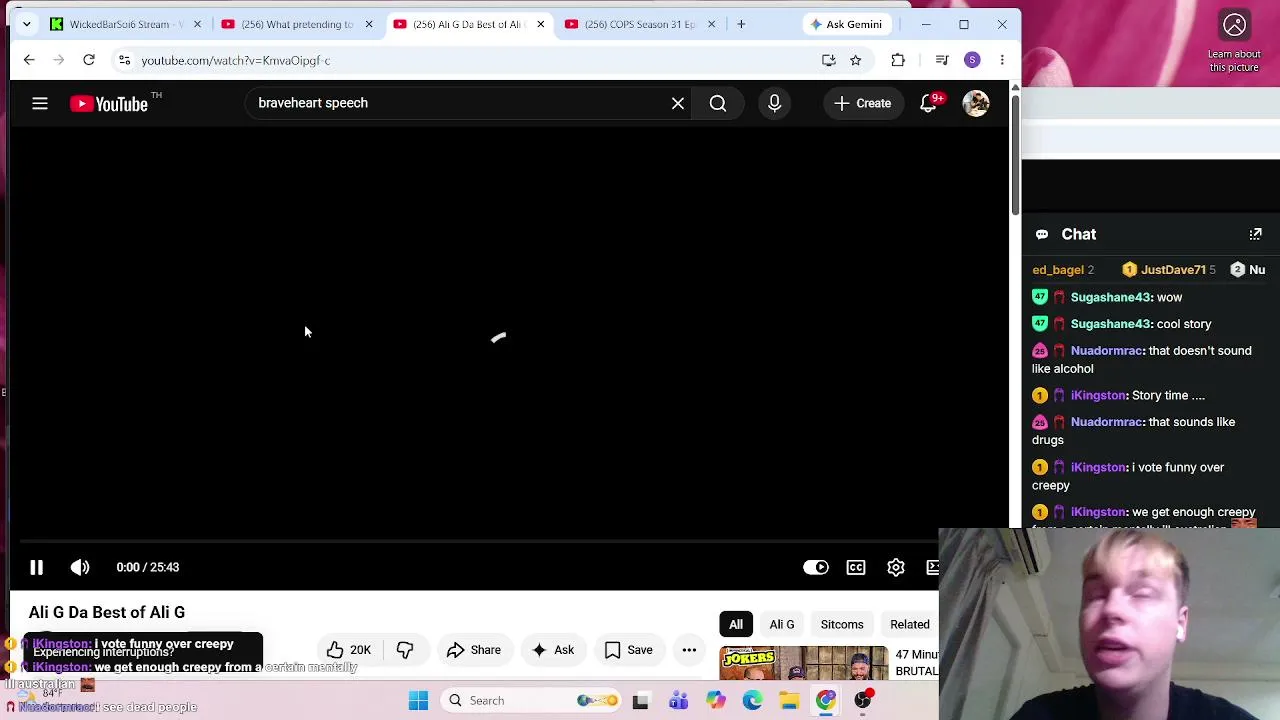Clear the braveheart speech search text

click(678, 103)
